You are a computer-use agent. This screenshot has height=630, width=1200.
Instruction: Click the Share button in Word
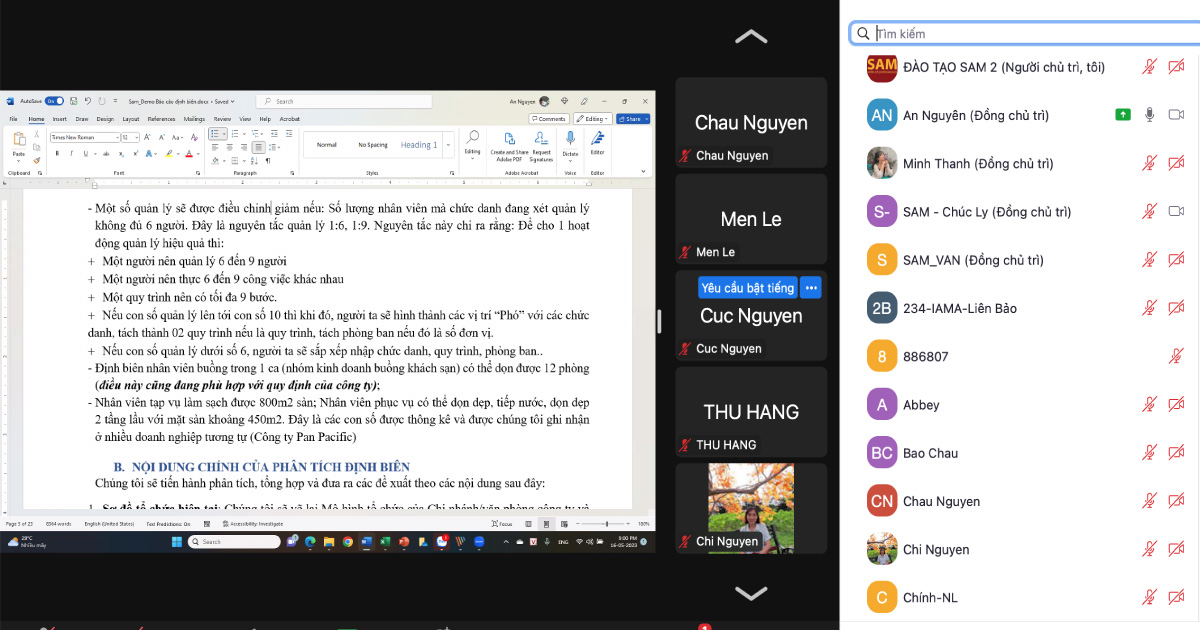(x=632, y=119)
